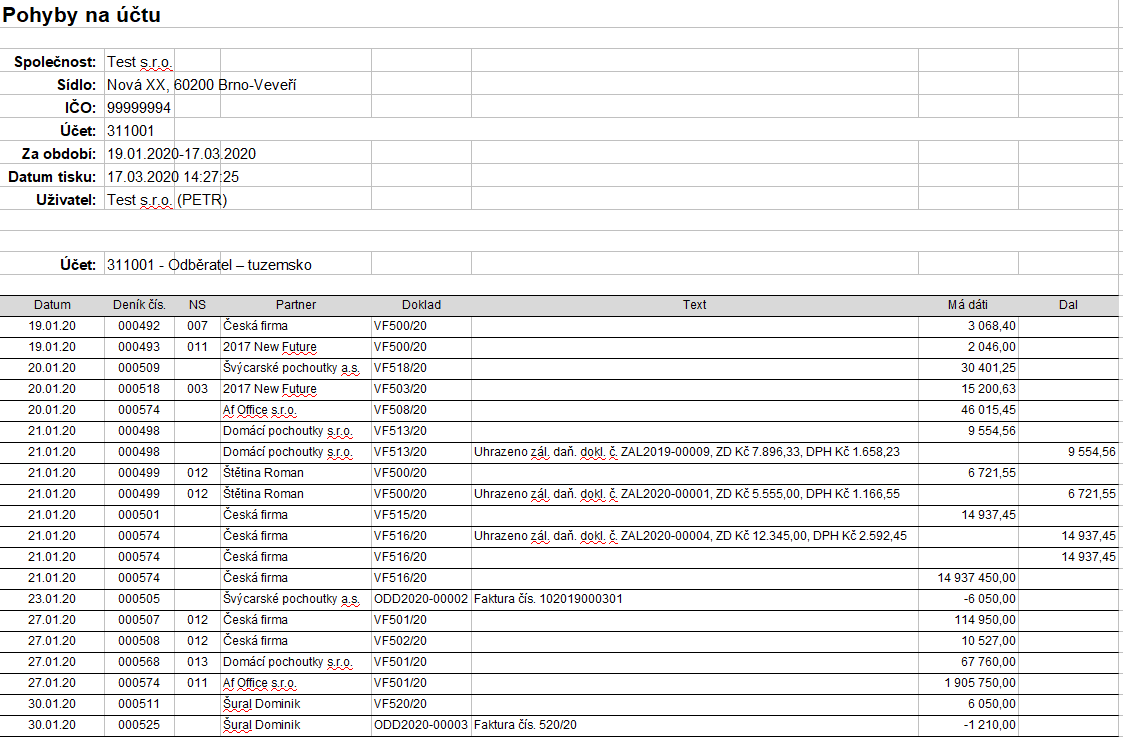The height and width of the screenshot is (737, 1123).
Task: Click the NS column header
Action: (197, 305)
